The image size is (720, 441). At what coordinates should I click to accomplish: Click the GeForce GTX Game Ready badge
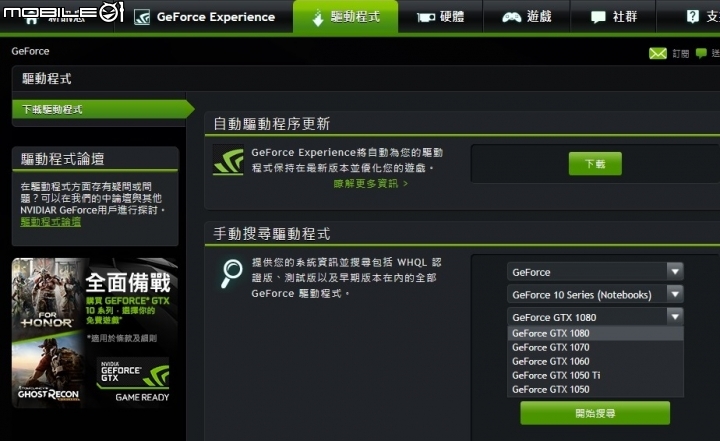pos(133,380)
